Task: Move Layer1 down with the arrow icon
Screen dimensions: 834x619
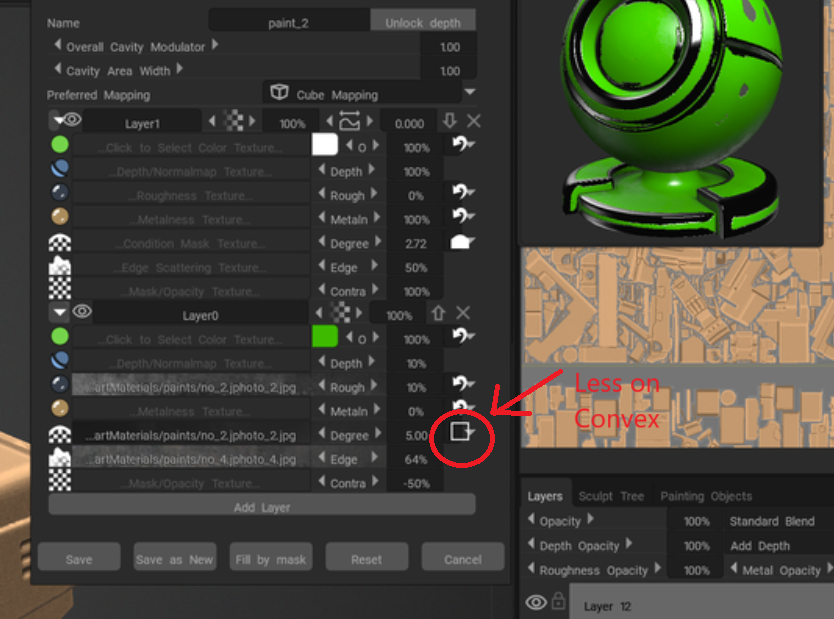Action: [x=450, y=121]
